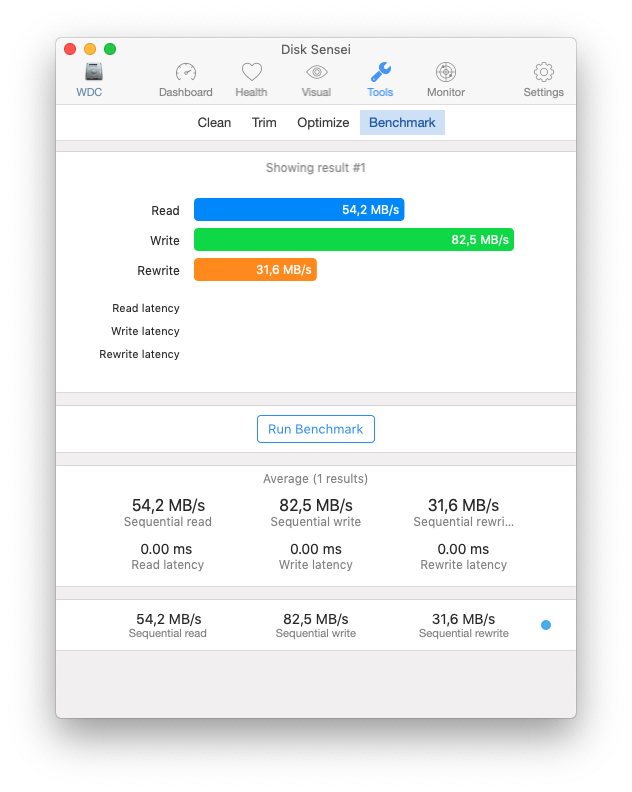The height and width of the screenshot is (792, 632).
Task: Click the green Write bar 82,5 MB/s
Action: tap(354, 239)
